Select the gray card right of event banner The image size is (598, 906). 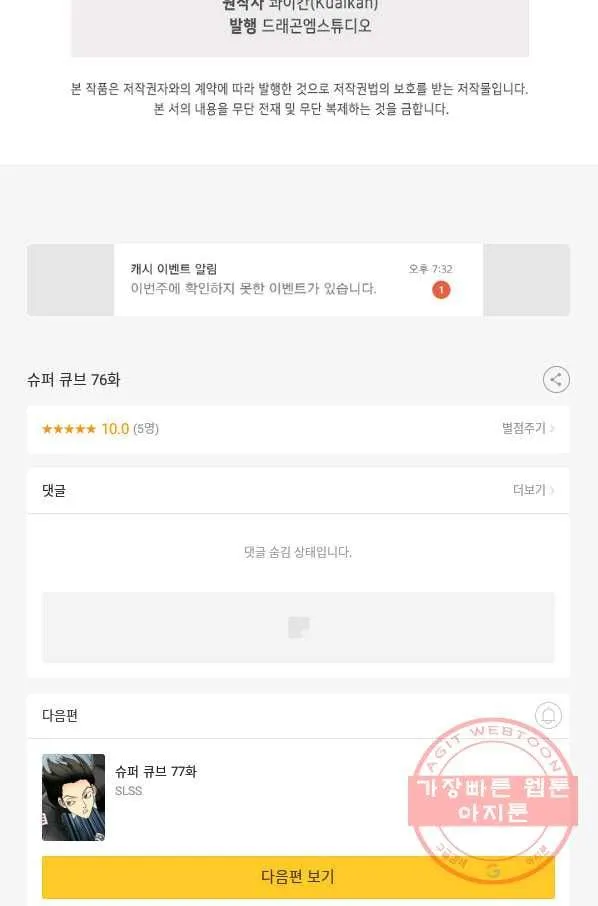pos(526,280)
